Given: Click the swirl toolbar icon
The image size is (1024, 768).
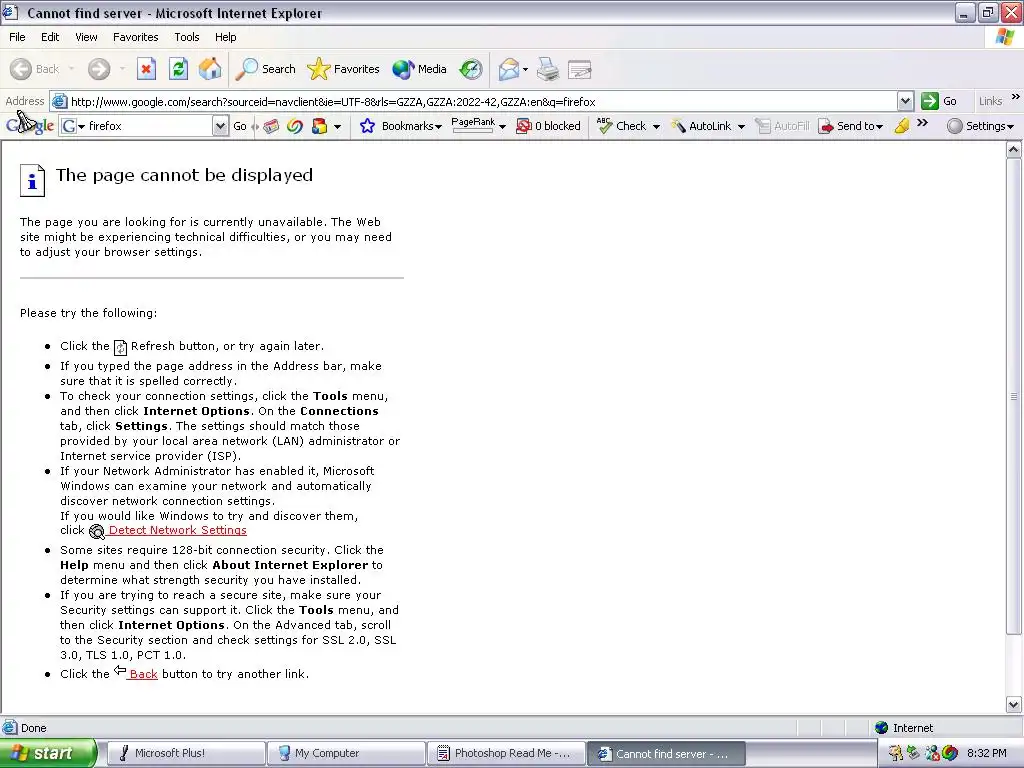Looking at the screenshot, I should pyautogui.click(x=295, y=126).
